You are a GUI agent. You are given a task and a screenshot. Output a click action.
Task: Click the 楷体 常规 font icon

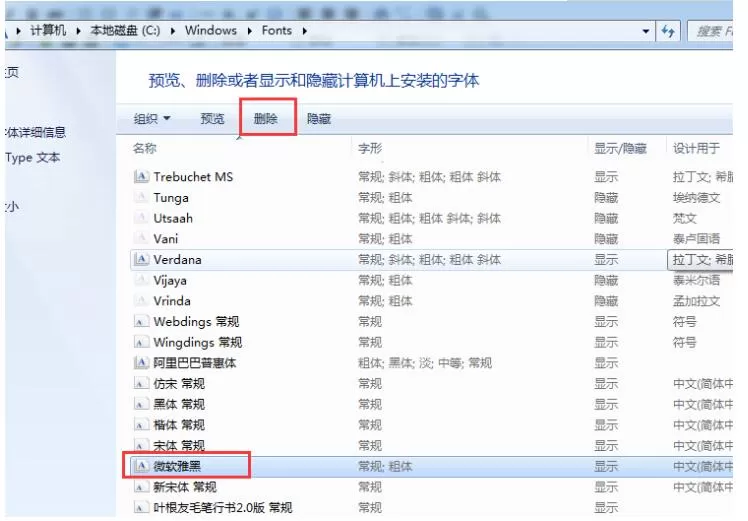tap(141, 425)
